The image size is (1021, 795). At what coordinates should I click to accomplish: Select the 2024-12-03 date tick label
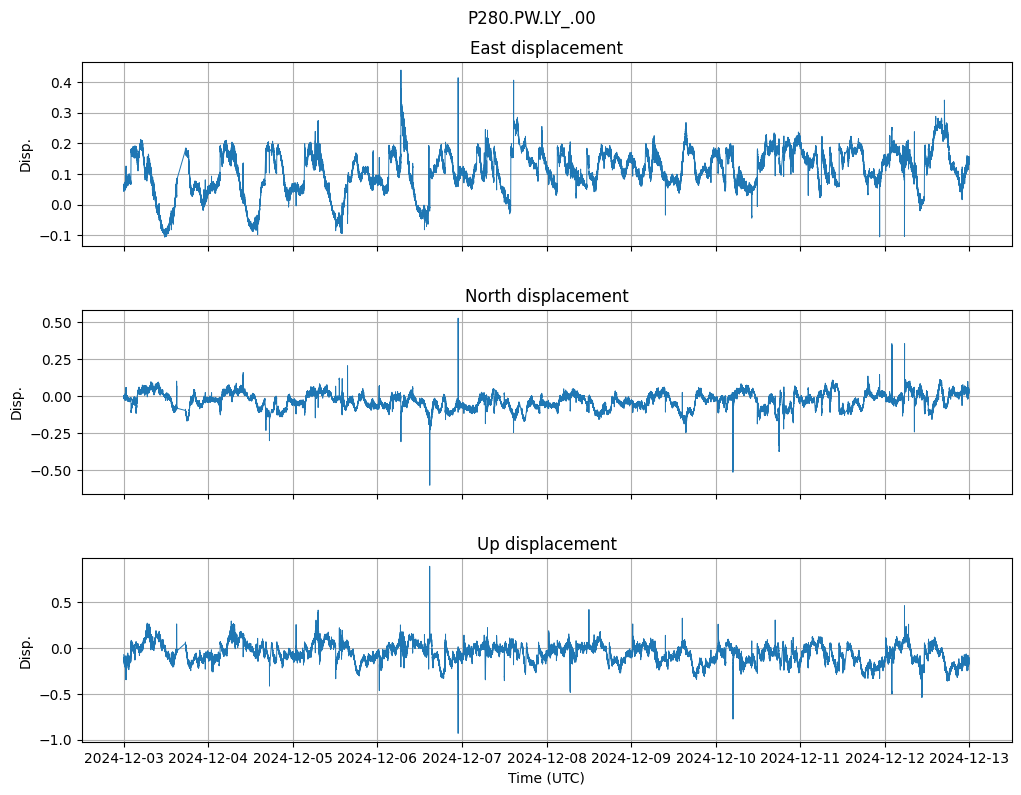(x=124, y=758)
